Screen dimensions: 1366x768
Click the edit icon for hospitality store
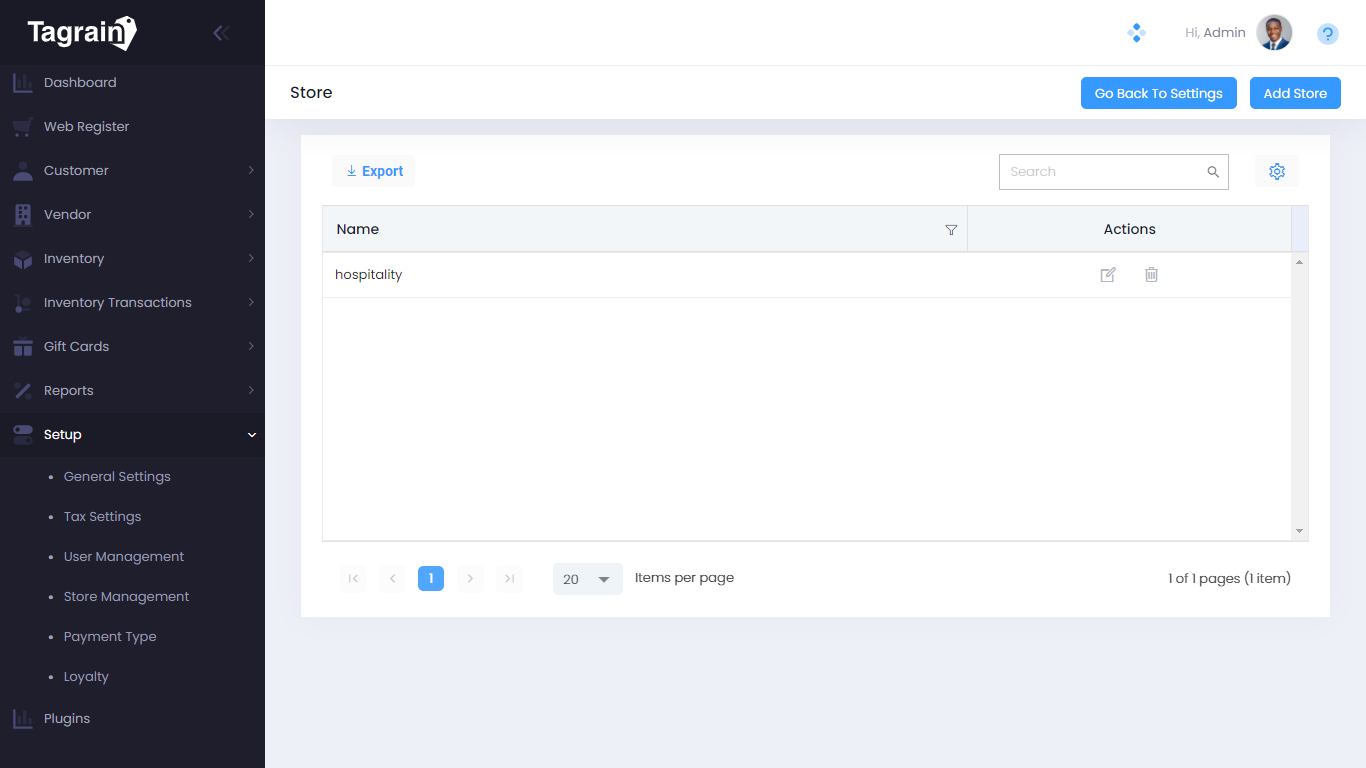pyautogui.click(x=1108, y=275)
